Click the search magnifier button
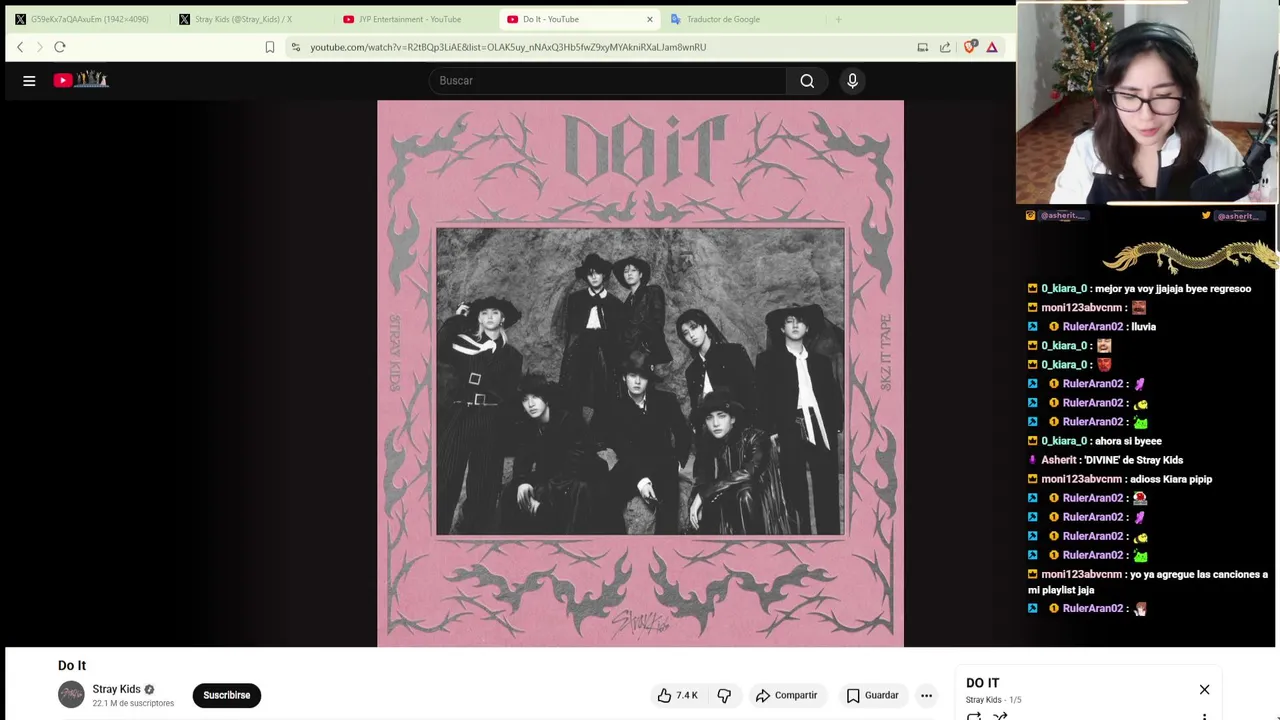Image resolution: width=1280 pixels, height=720 pixels. point(807,81)
